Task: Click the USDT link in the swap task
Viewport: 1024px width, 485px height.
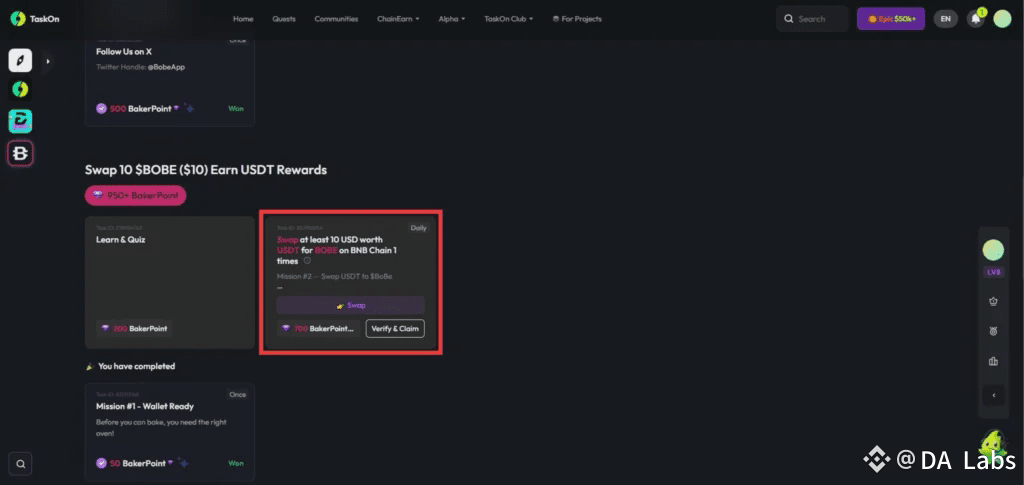Action: click(288, 250)
